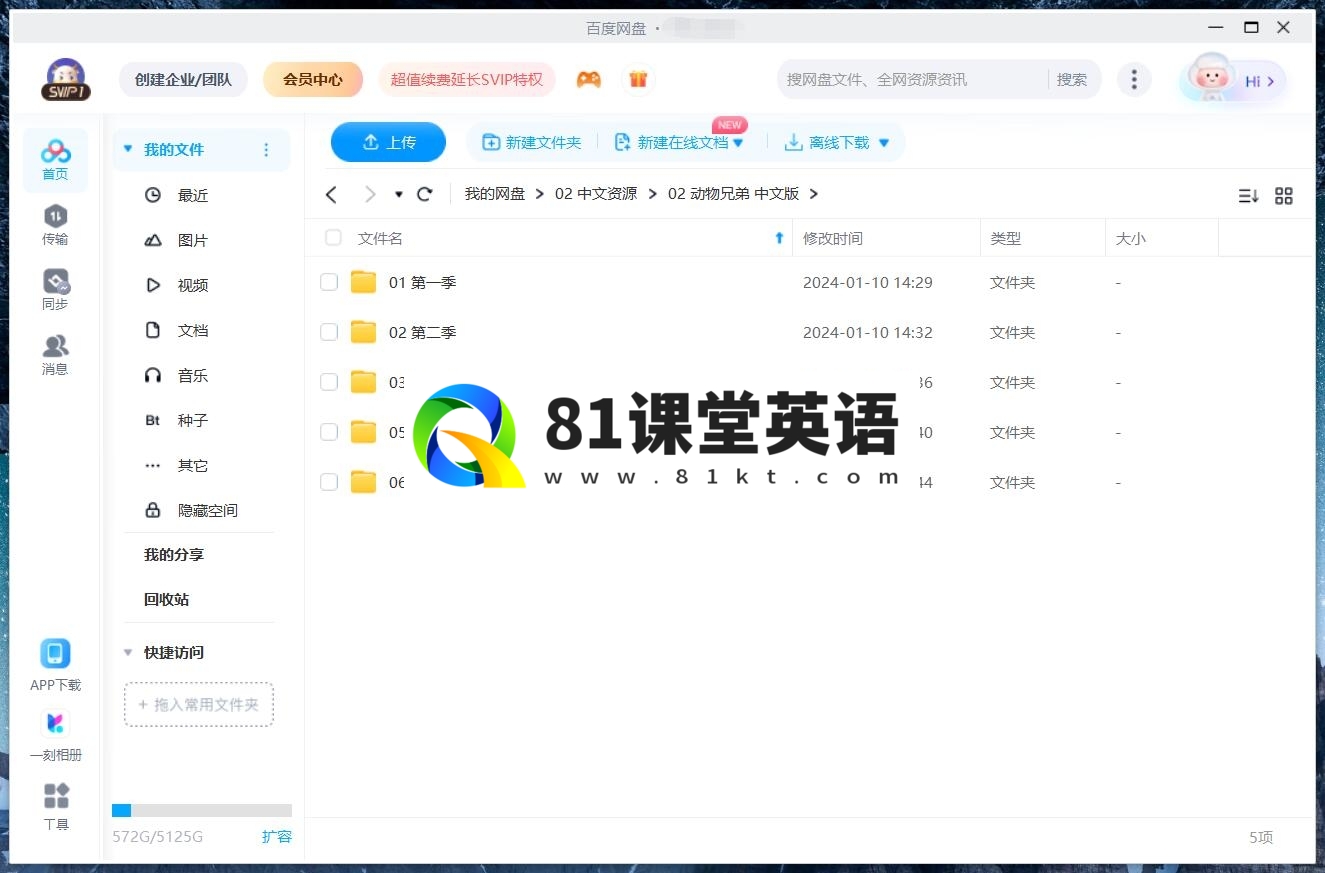Open the sort order icon
Viewport: 1325px width, 873px height.
(x=1248, y=196)
